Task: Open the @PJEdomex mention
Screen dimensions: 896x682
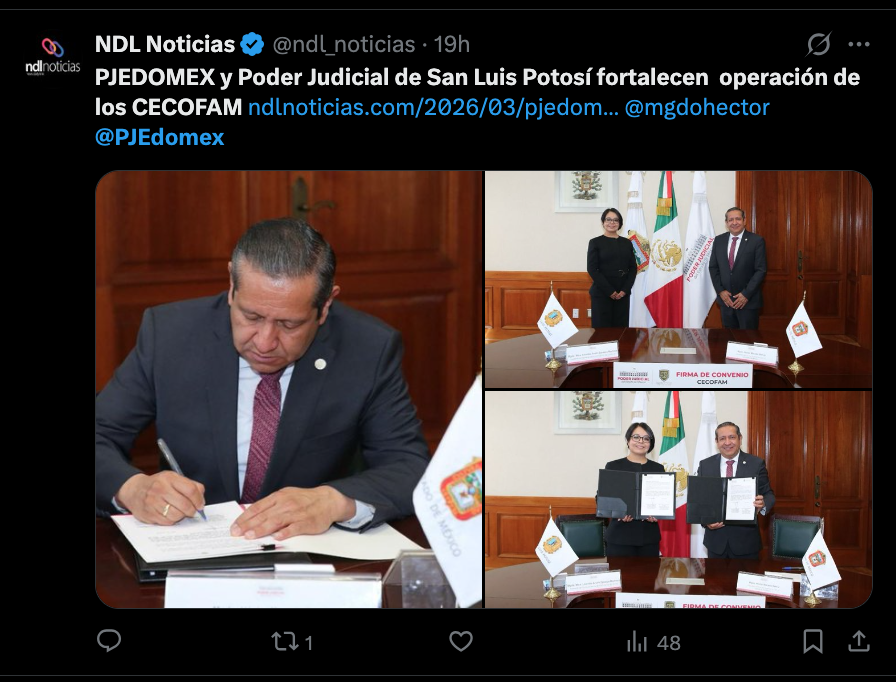Action: (x=159, y=137)
